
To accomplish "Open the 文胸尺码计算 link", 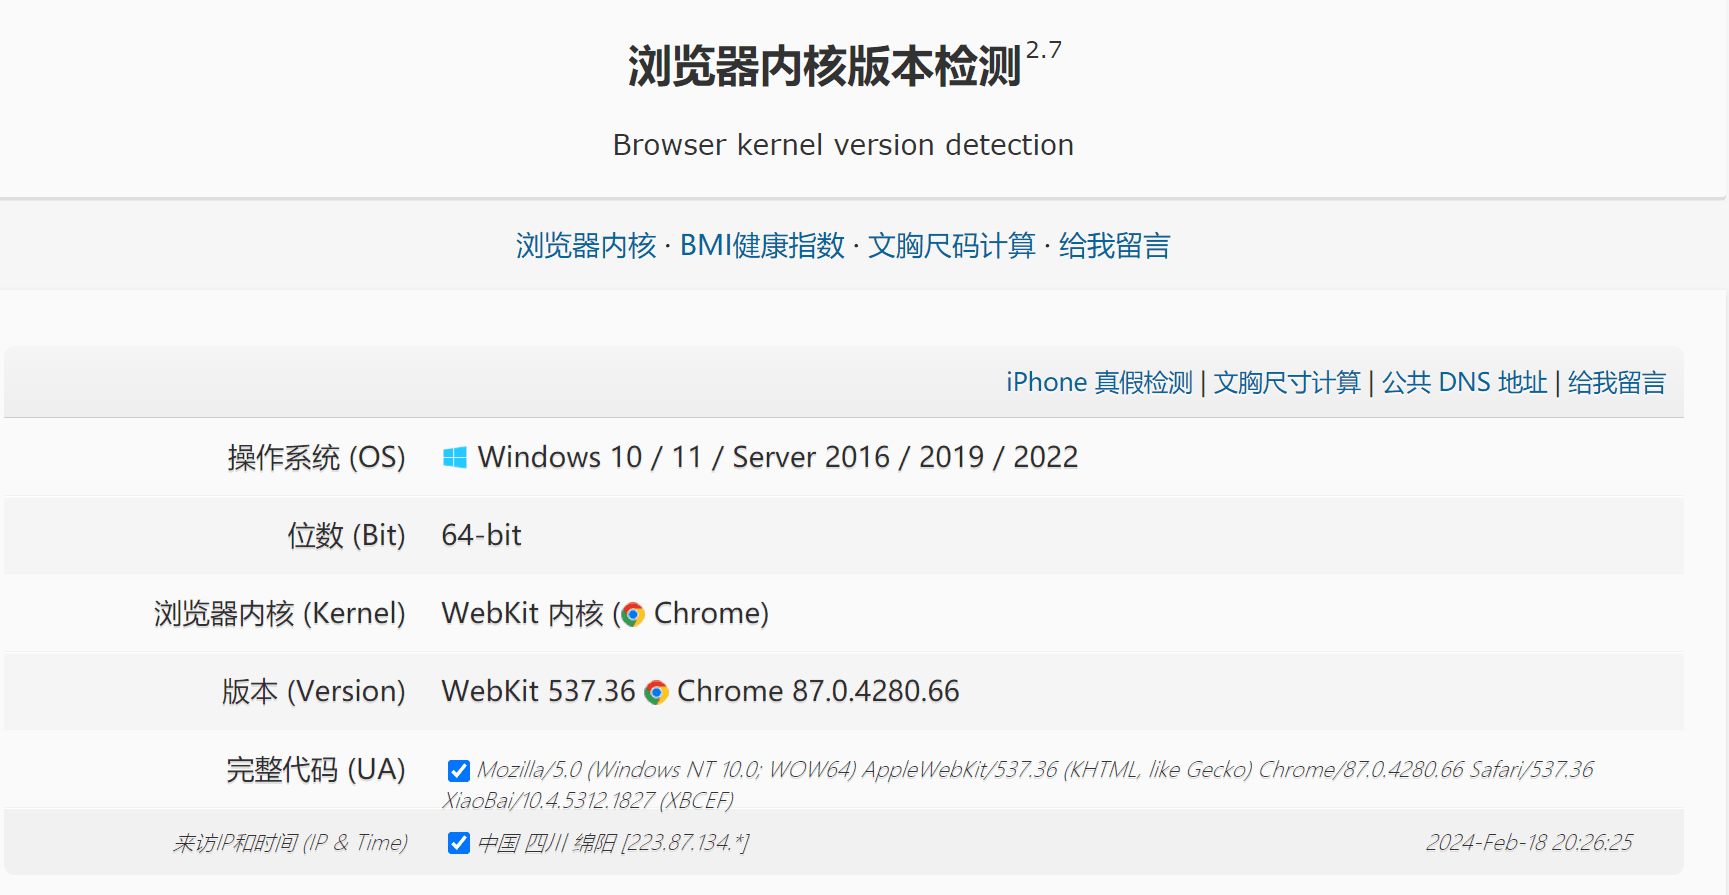I will pos(954,245).
